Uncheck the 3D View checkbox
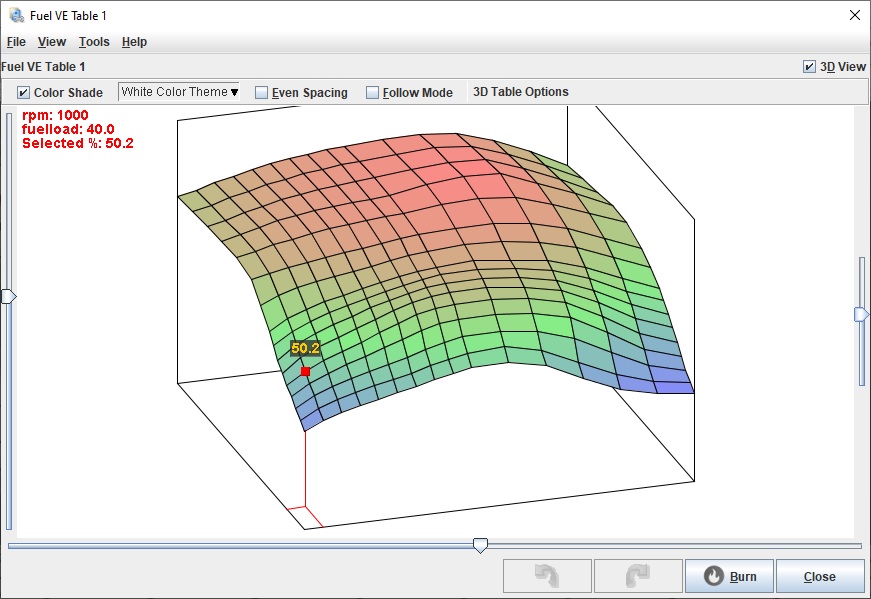 (x=809, y=67)
